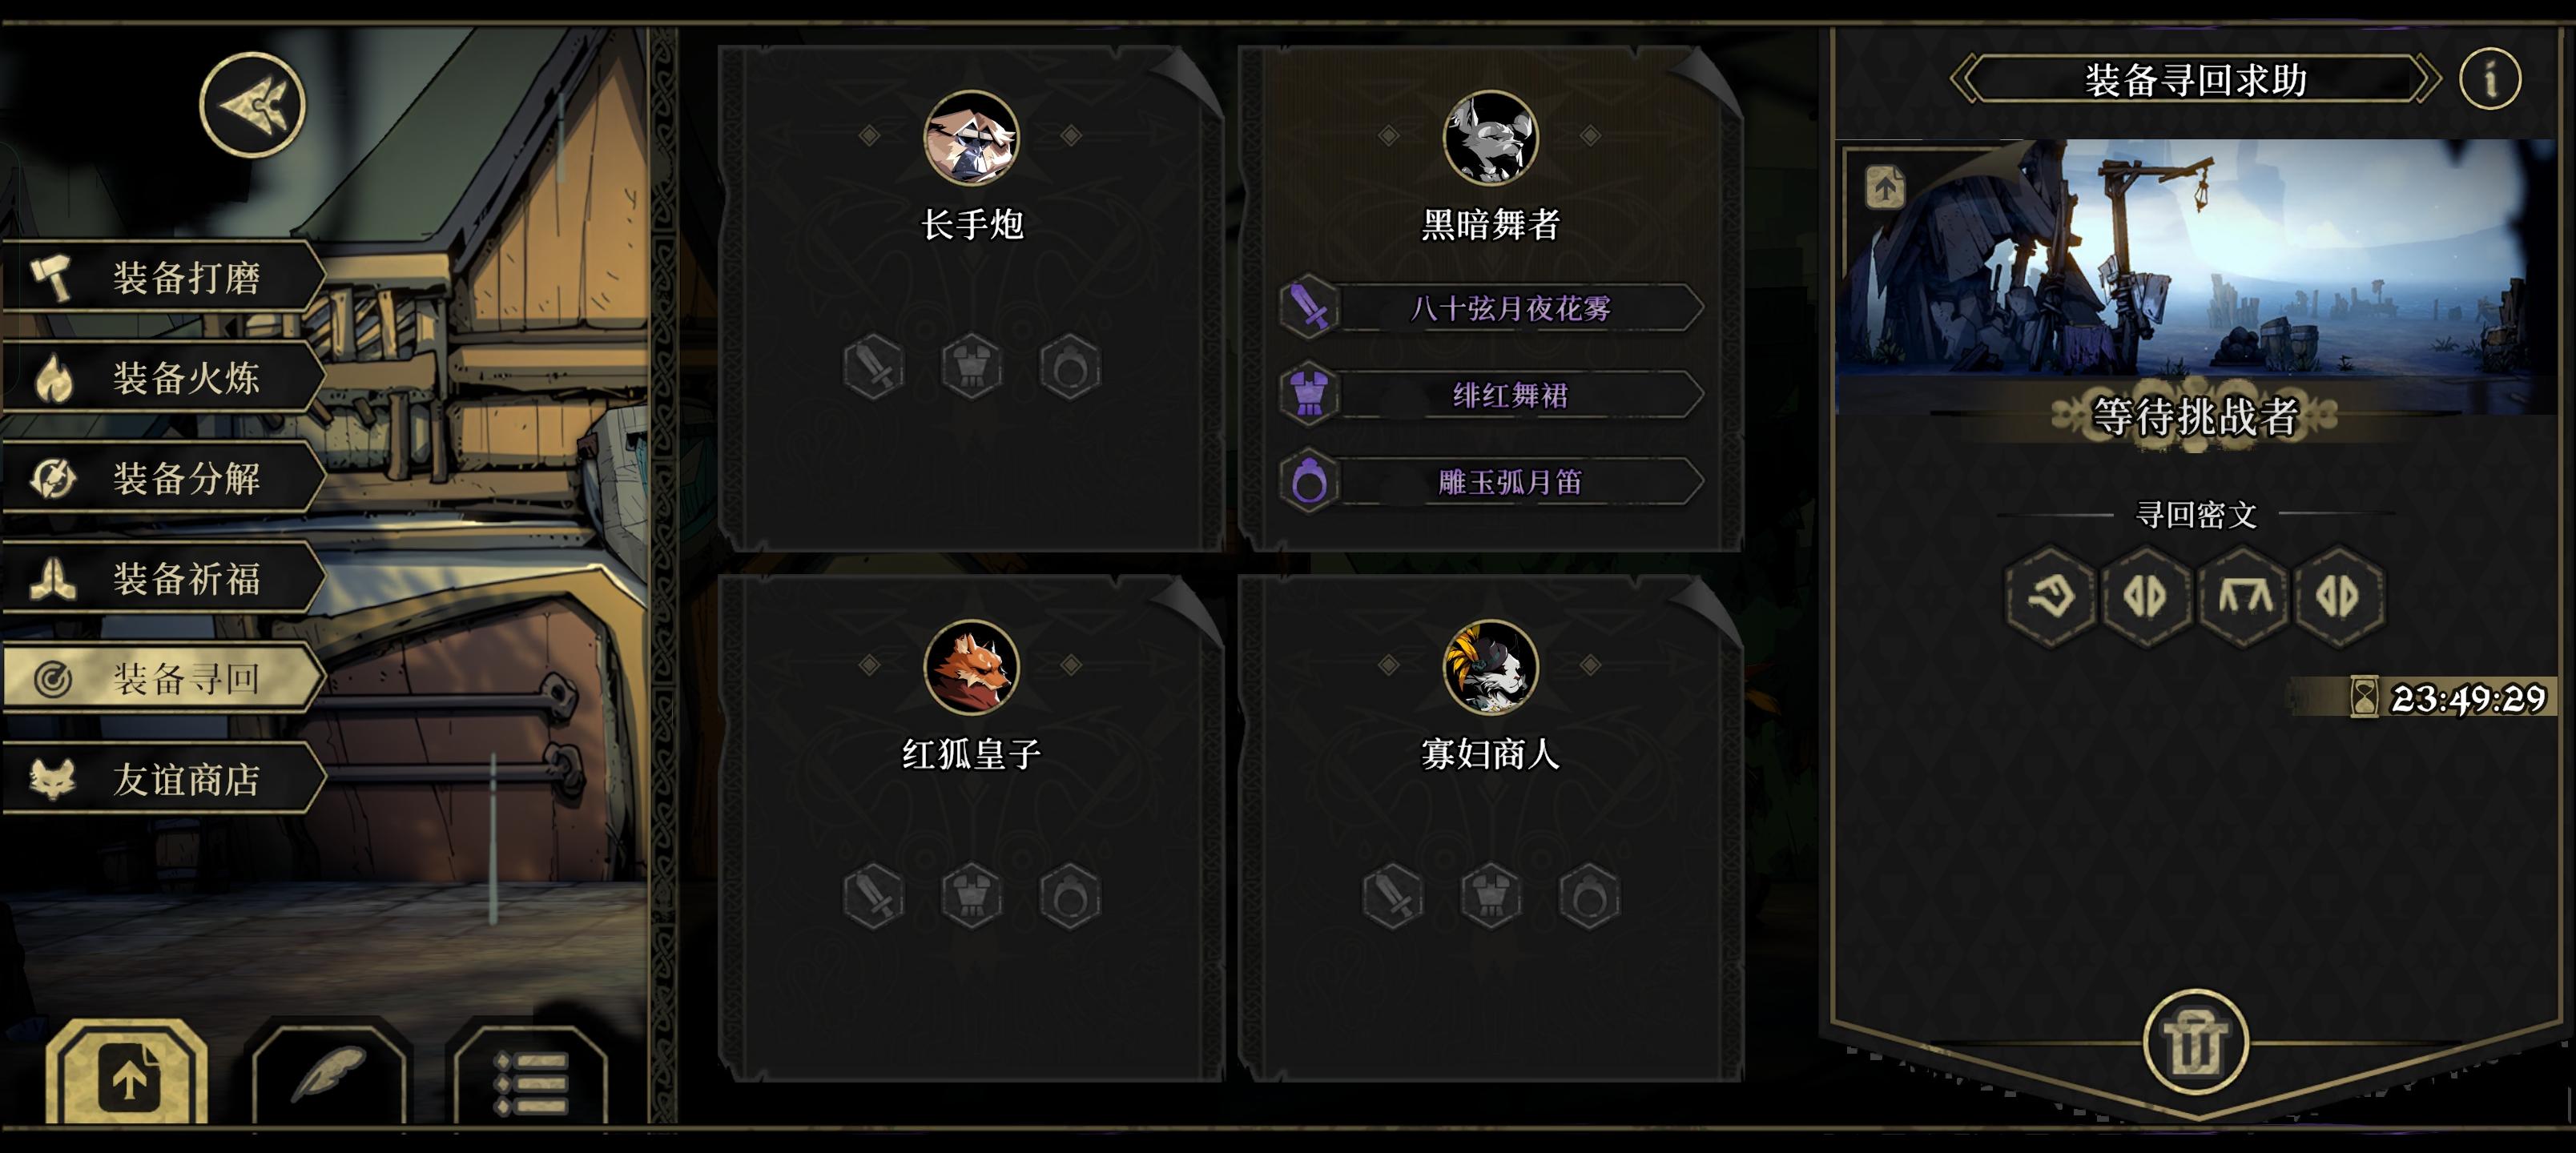The width and height of the screenshot is (2576, 1153).
Task: Open the info icon next to 装备寻回求助
Action: (2489, 79)
